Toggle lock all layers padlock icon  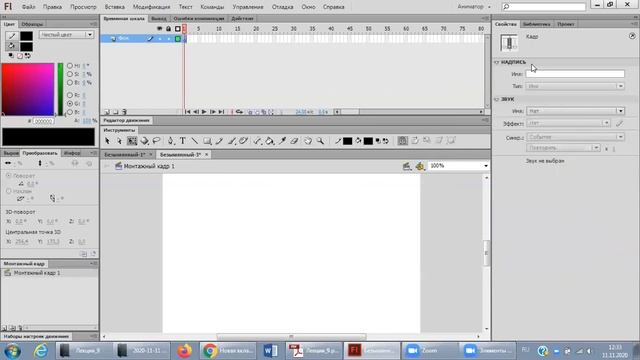pyautogui.click(x=168, y=29)
